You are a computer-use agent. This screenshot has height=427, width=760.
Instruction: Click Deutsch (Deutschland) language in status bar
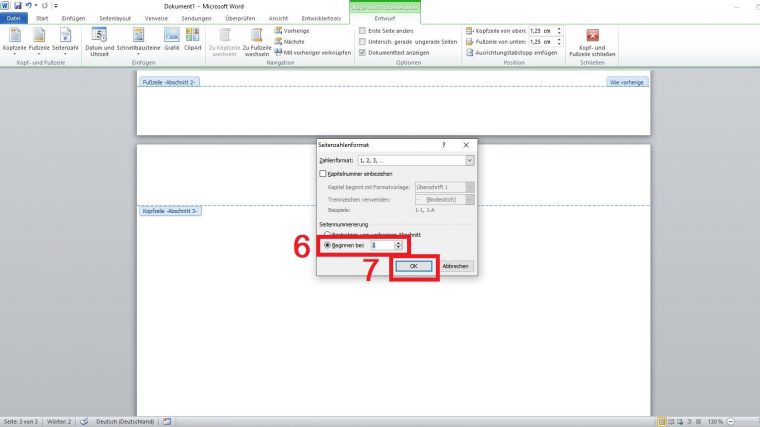(126, 421)
